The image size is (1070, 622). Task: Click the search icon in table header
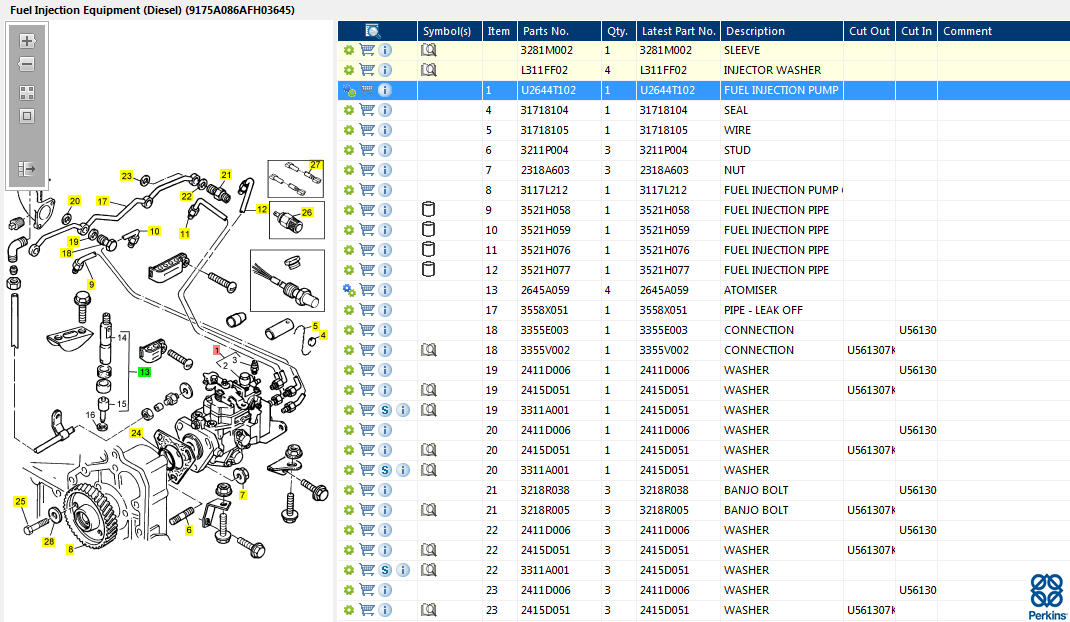point(373,31)
